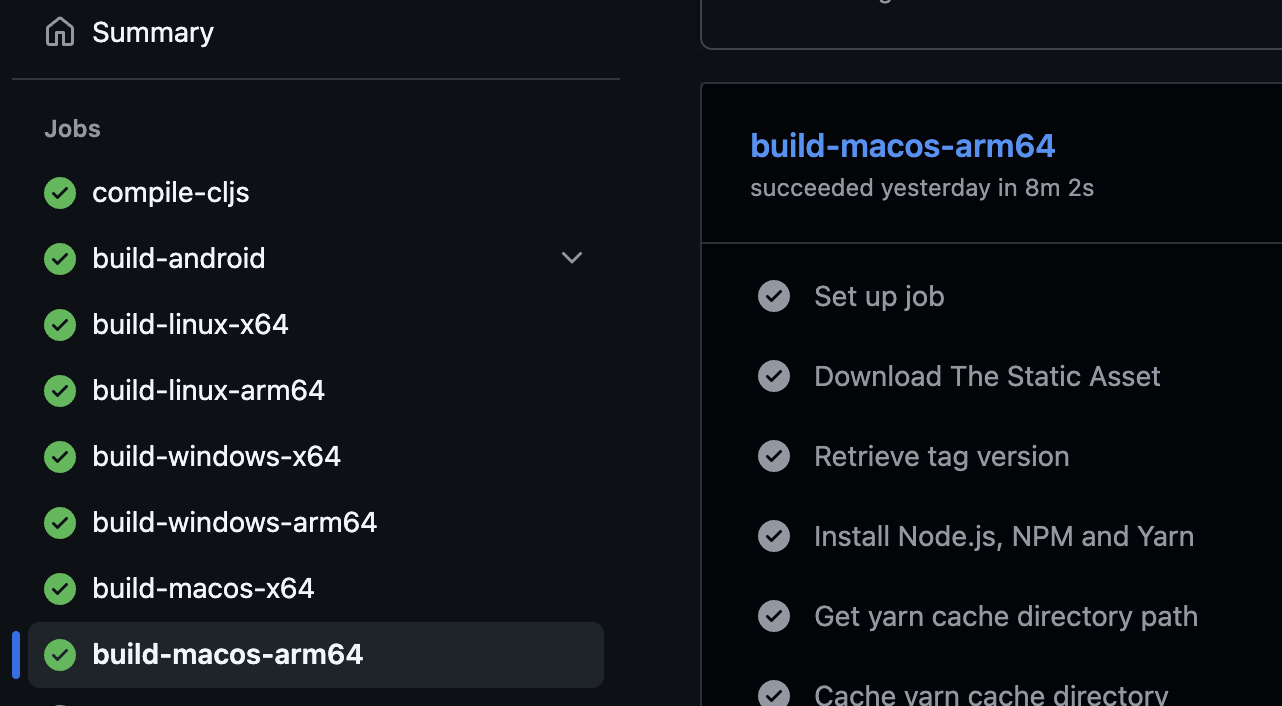The width and height of the screenshot is (1282, 706).
Task: Go to the build-macos-x64 job
Action: 203,588
